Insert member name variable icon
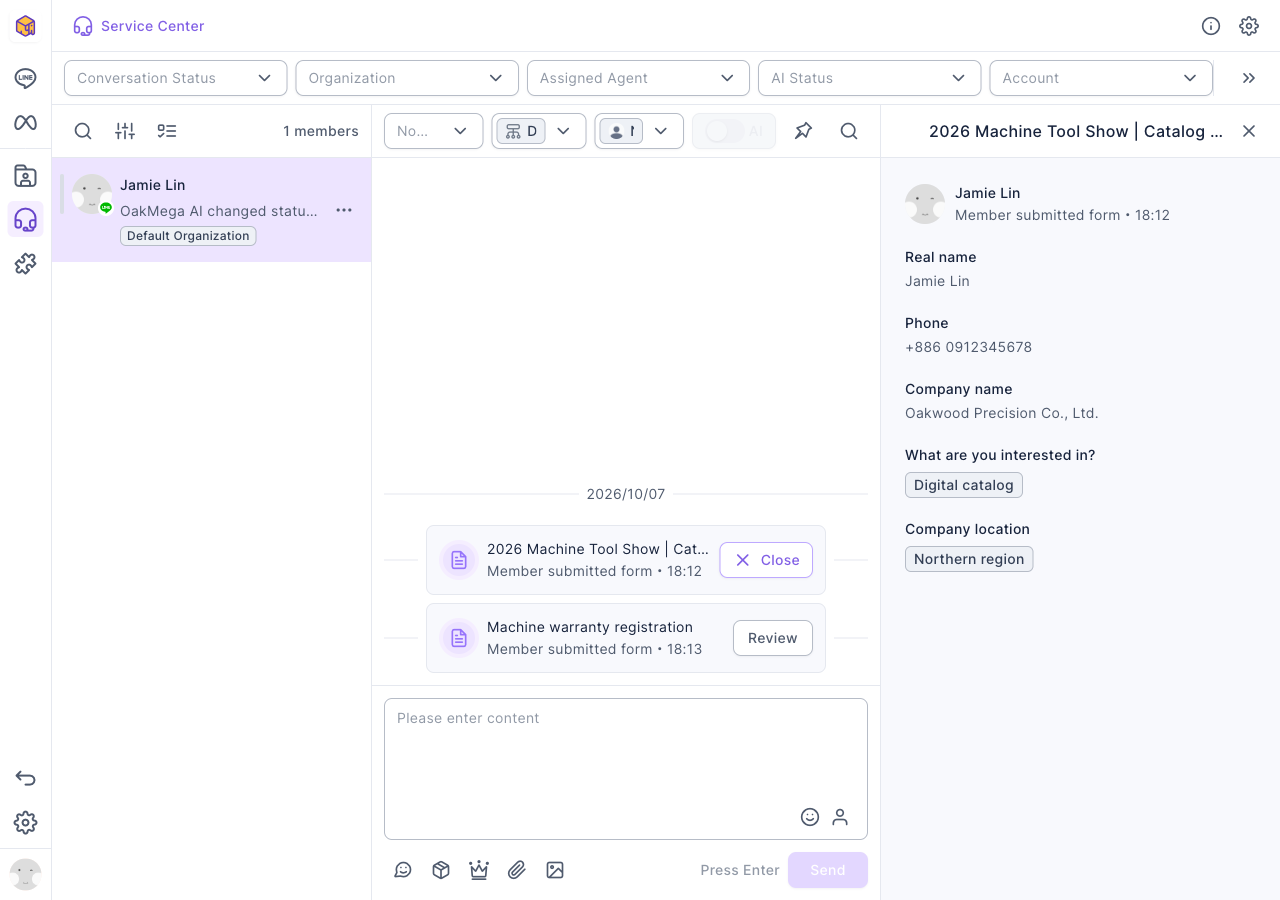The image size is (1280, 900). [x=840, y=817]
